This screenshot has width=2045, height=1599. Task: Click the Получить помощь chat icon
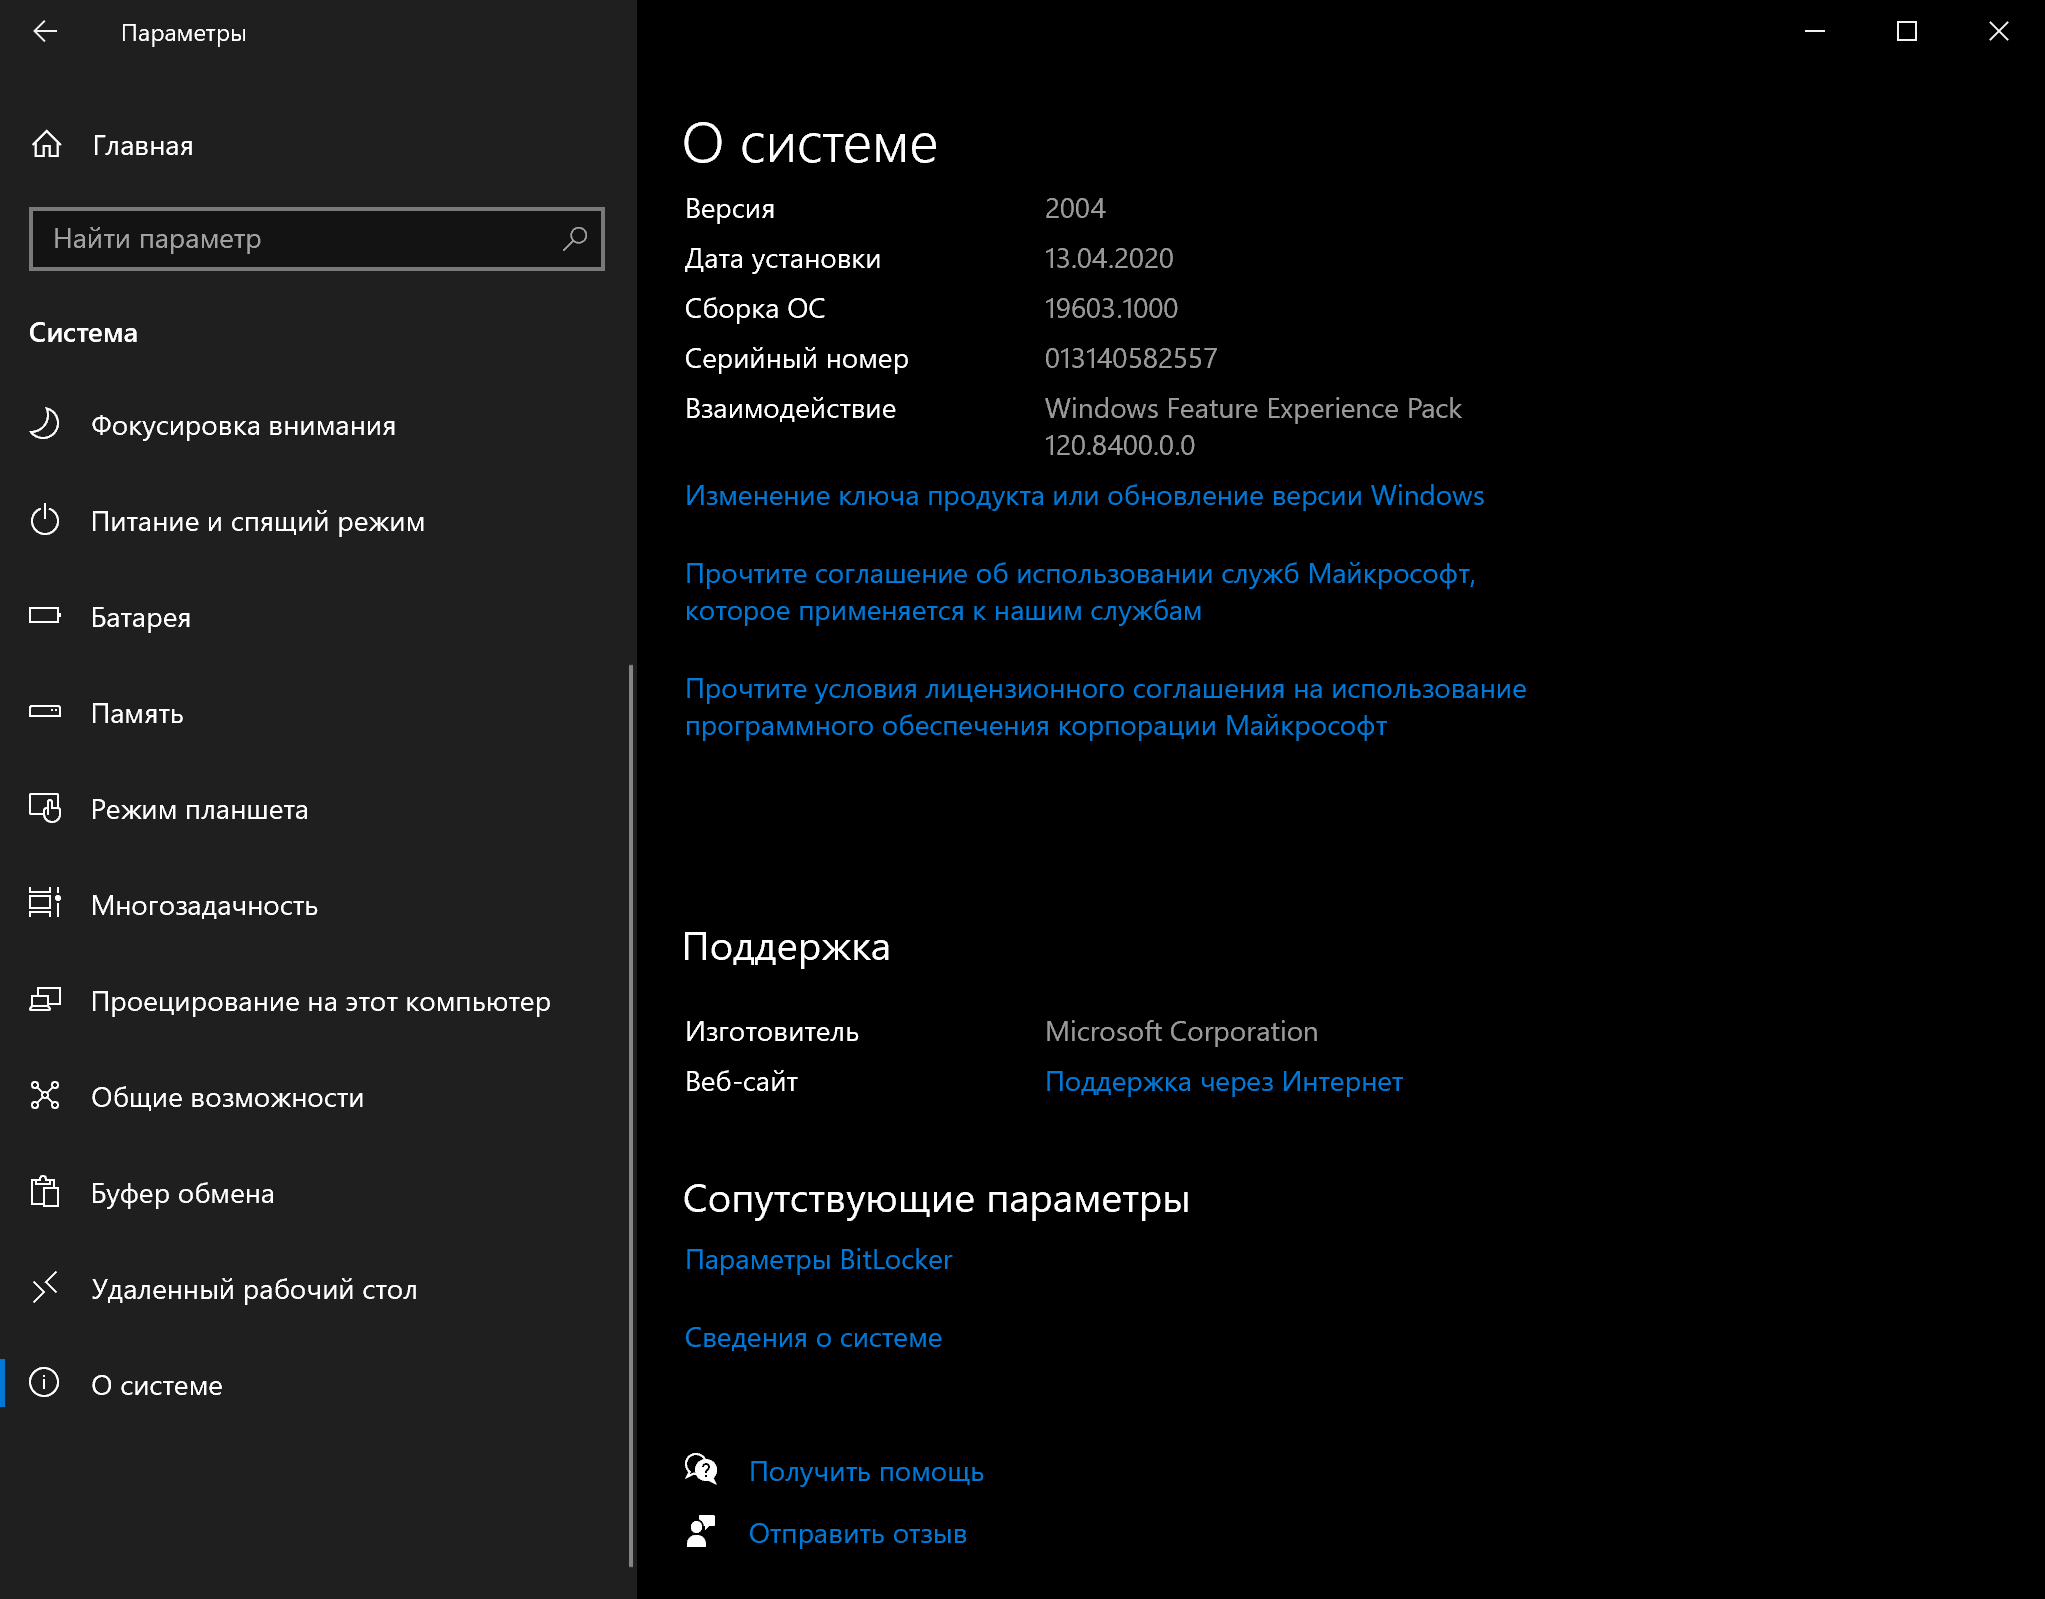tap(701, 1469)
